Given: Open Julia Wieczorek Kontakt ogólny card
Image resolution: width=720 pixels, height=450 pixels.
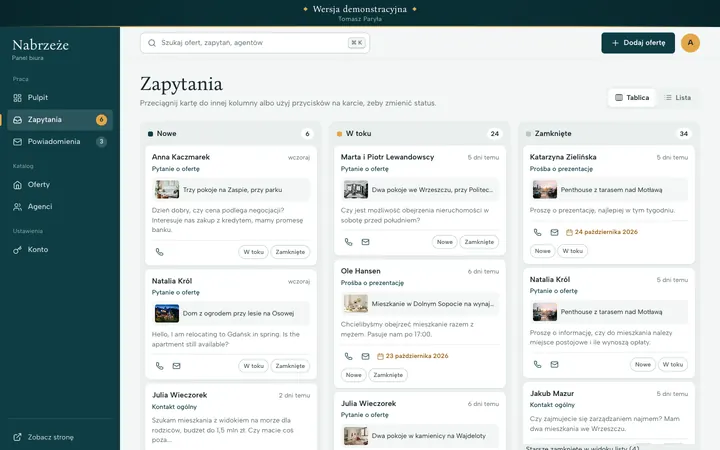Looking at the screenshot, I should tap(231, 417).
